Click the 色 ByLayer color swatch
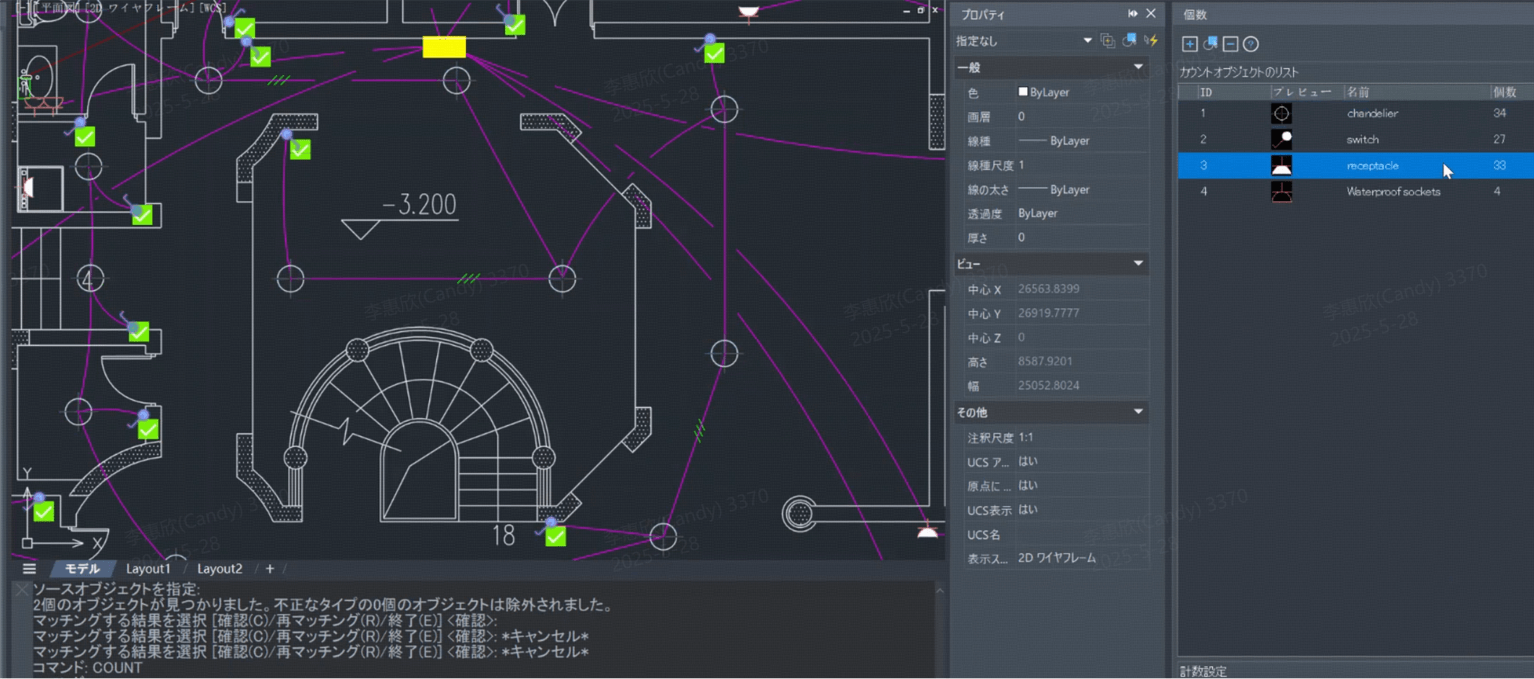Viewport: 1534px width, 679px height. coord(1023,92)
